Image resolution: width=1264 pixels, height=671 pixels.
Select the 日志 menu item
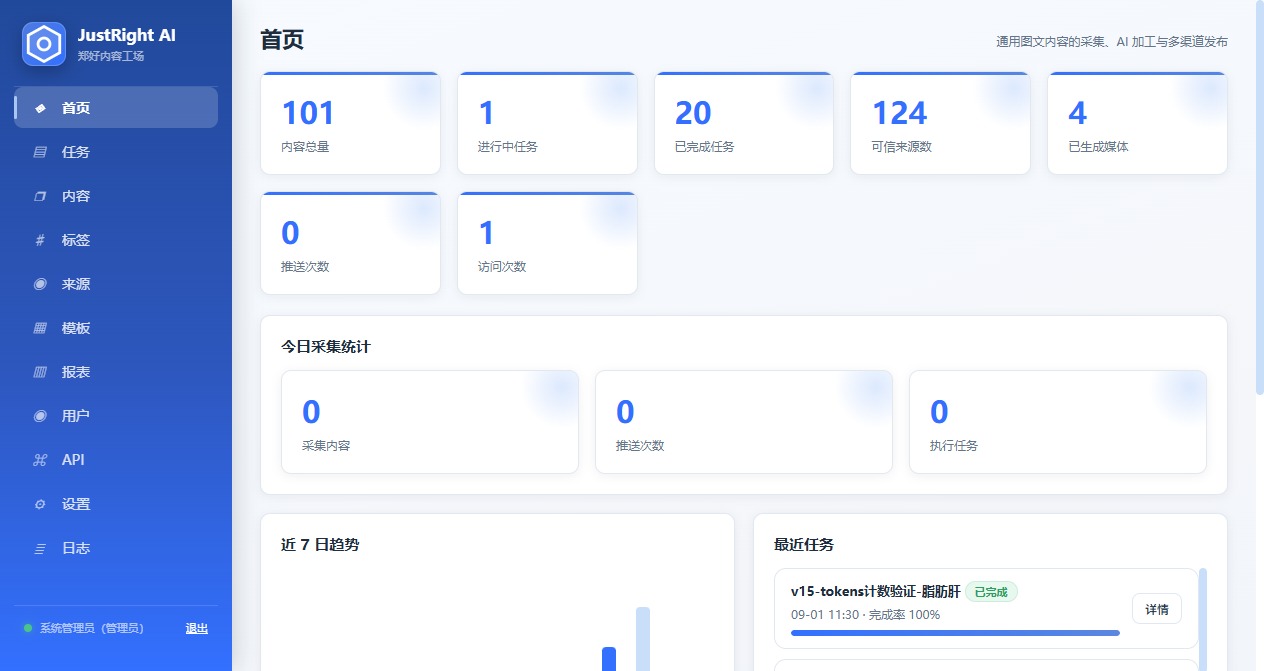point(116,548)
